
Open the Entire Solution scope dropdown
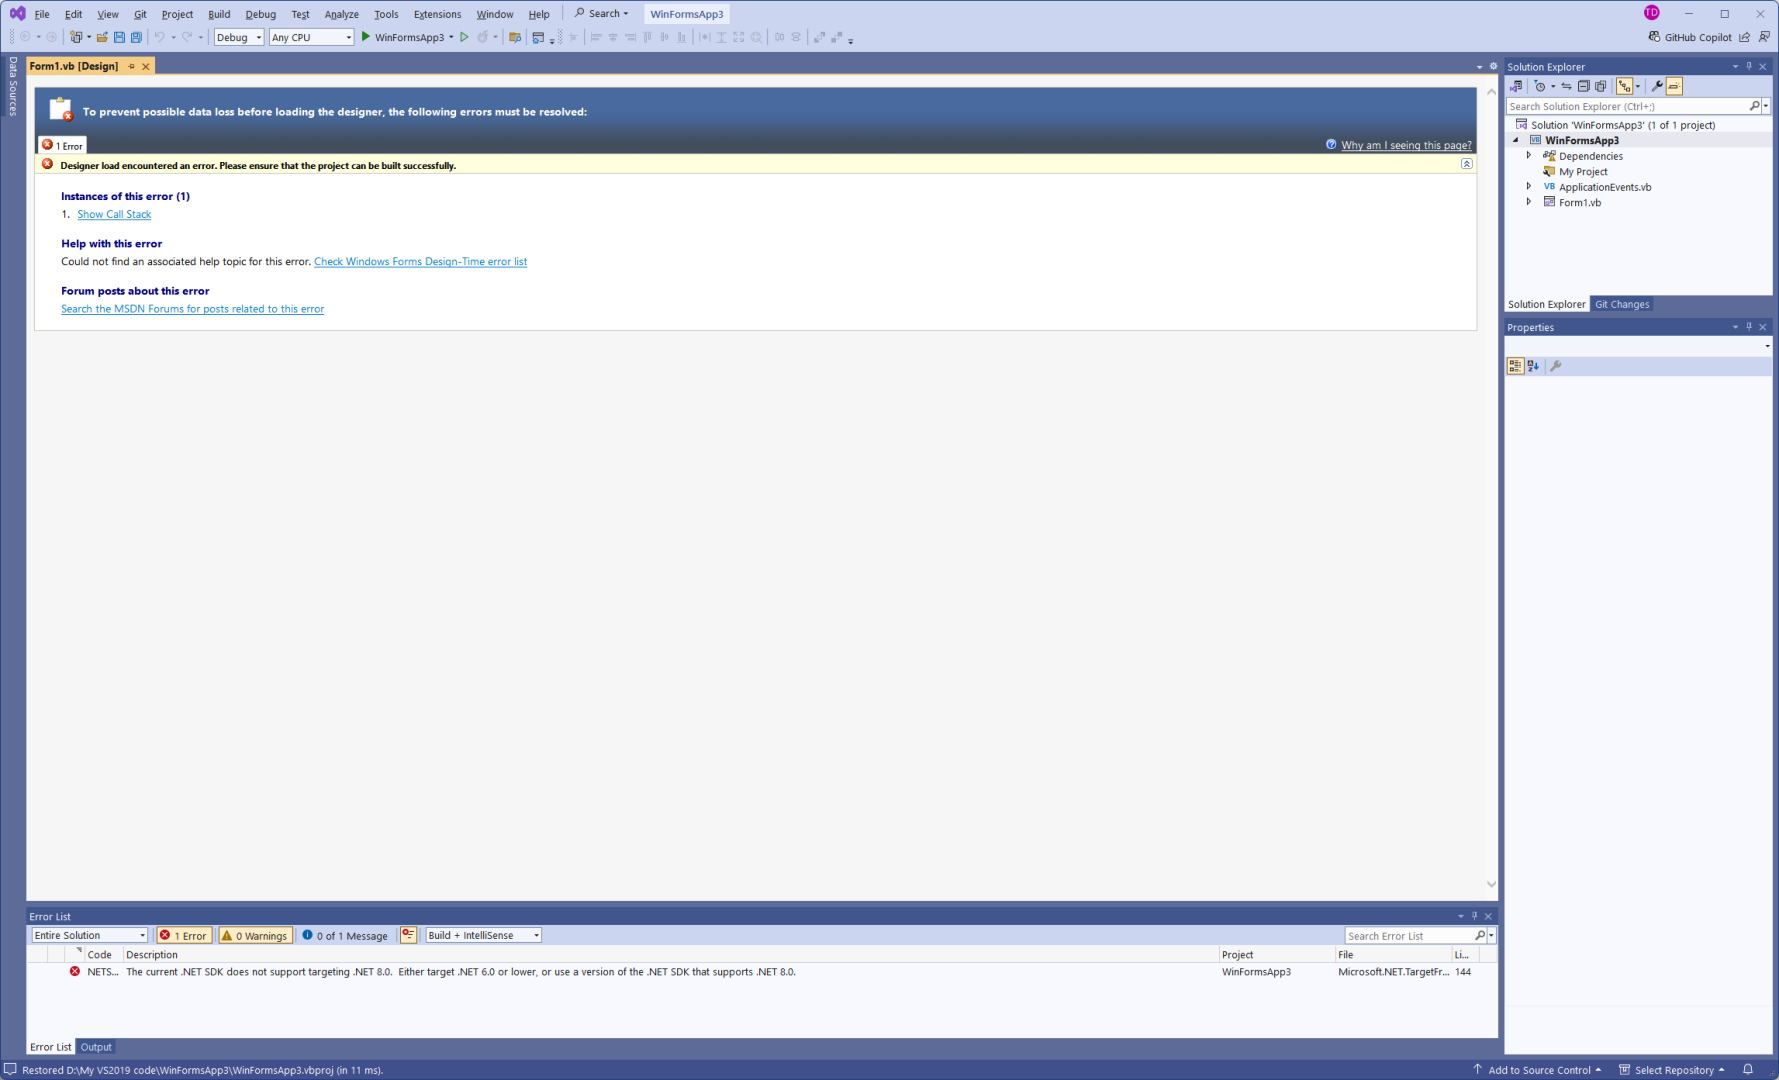point(89,935)
